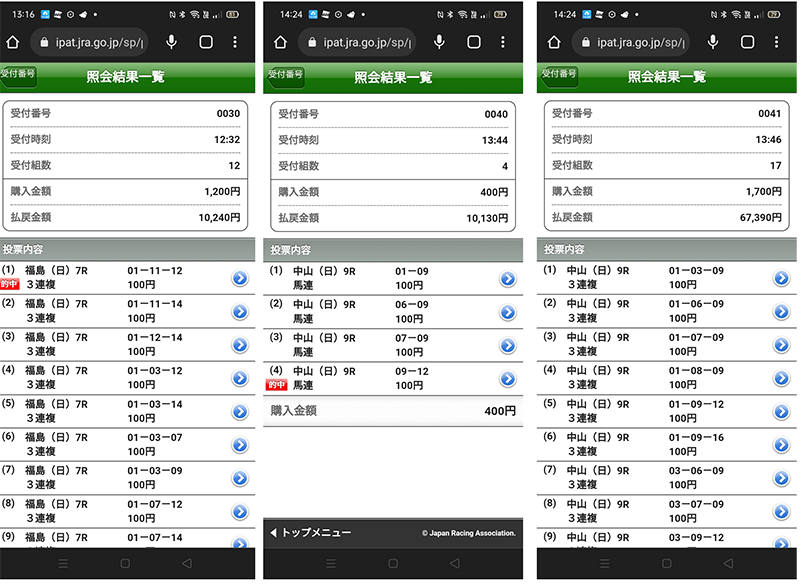This screenshot has width=800, height=588.
Task: Go to トップメニュー link
Action: coord(312,533)
